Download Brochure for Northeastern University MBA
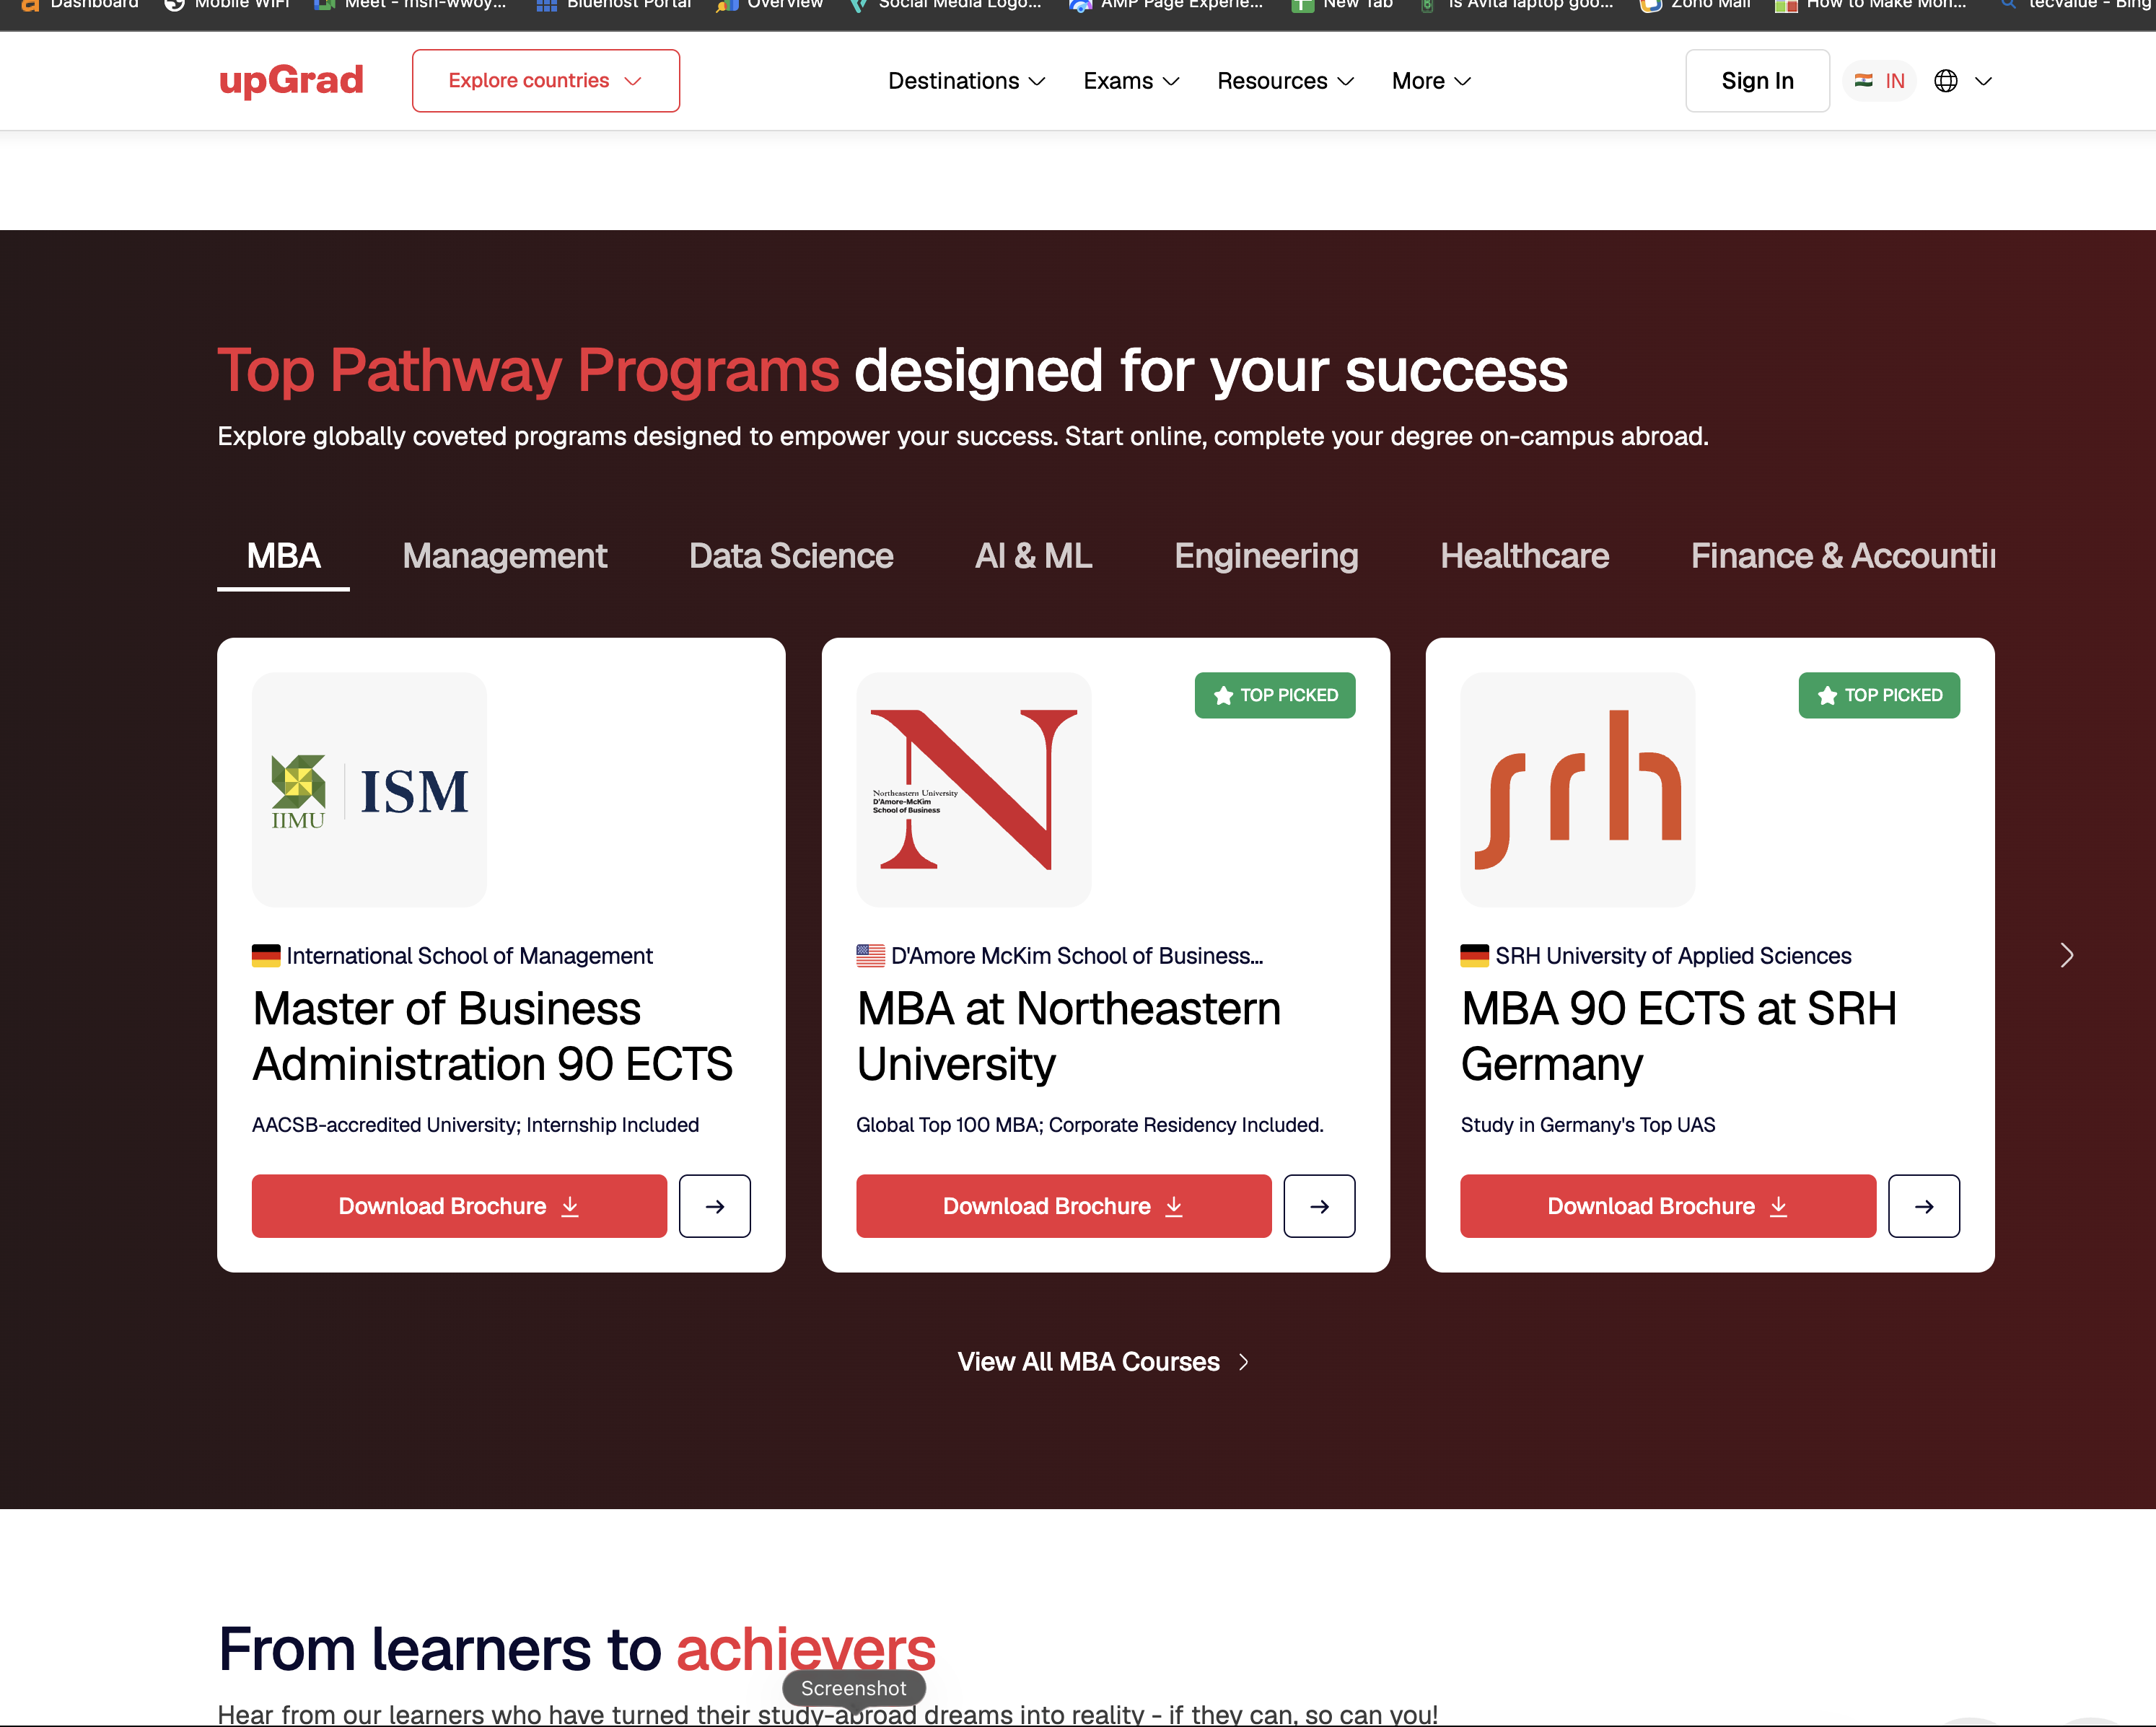This screenshot has height=1727, width=2156. 1063,1206
